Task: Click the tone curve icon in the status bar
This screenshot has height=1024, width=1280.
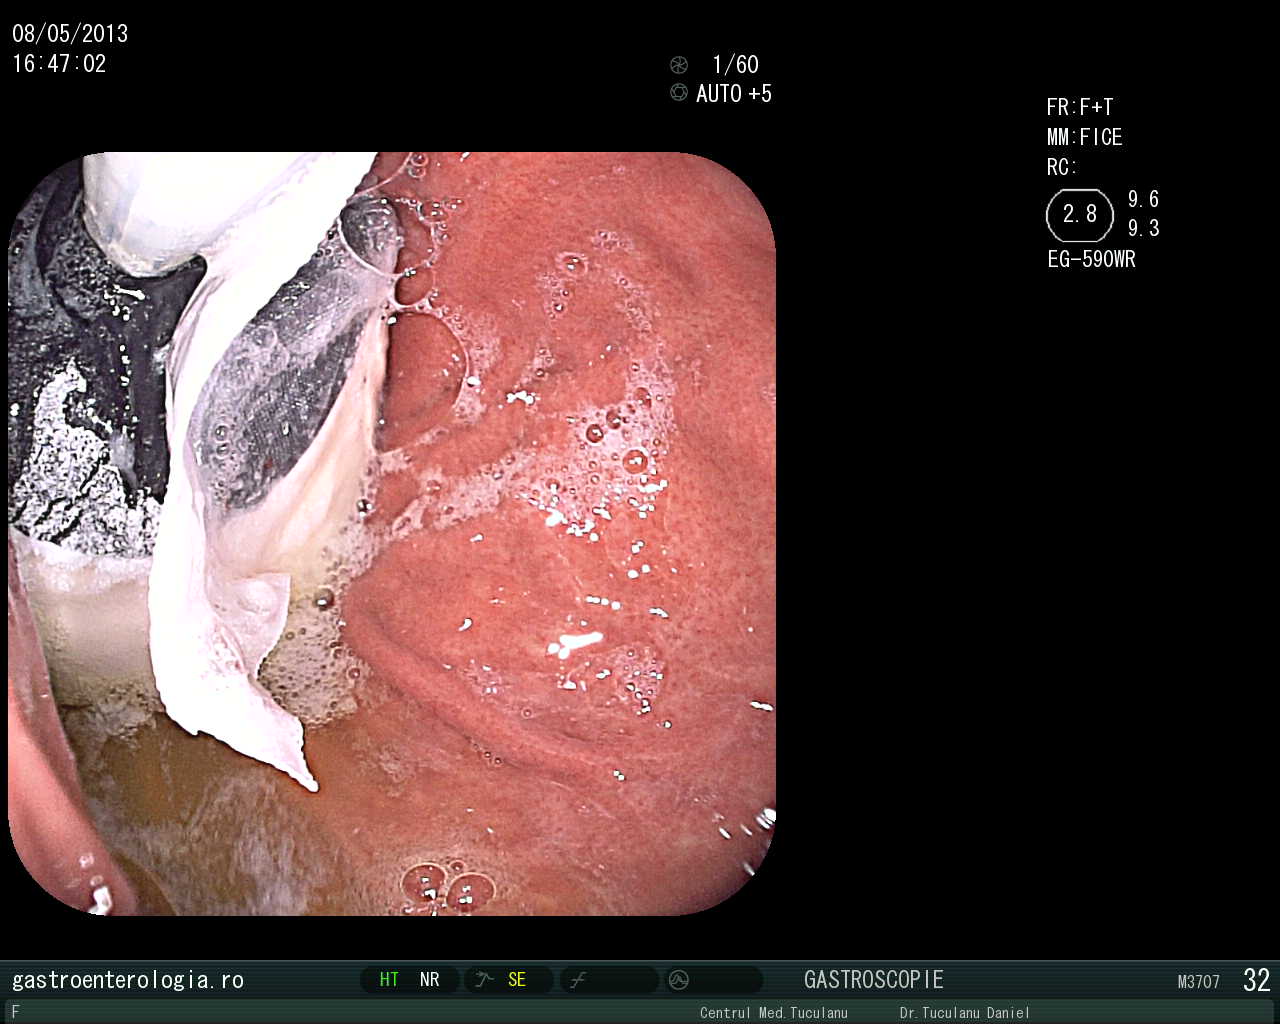Action: [578, 980]
